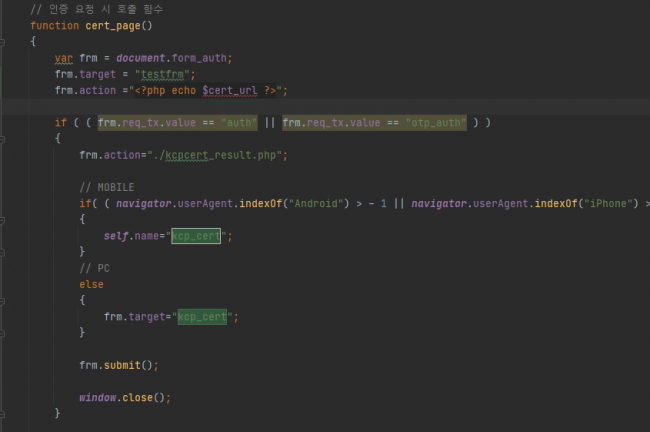Click 'submit' in frm.submit()
This screenshot has width=650, height=432.
click(122, 365)
